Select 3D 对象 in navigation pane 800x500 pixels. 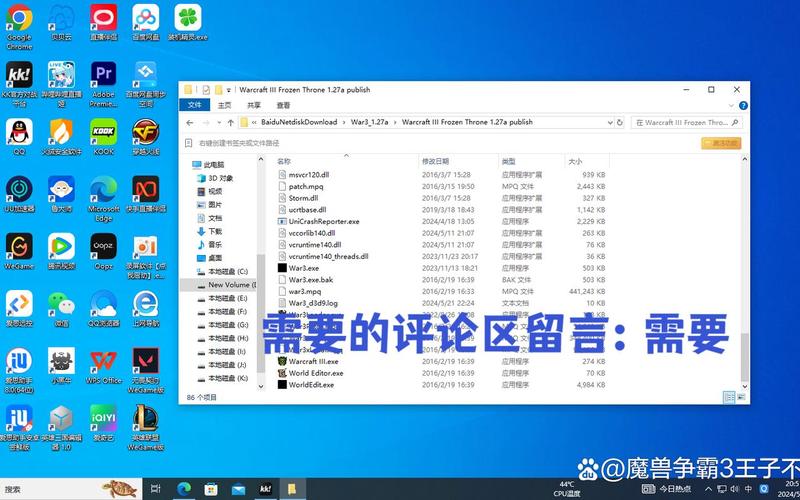pyautogui.click(x=220, y=178)
